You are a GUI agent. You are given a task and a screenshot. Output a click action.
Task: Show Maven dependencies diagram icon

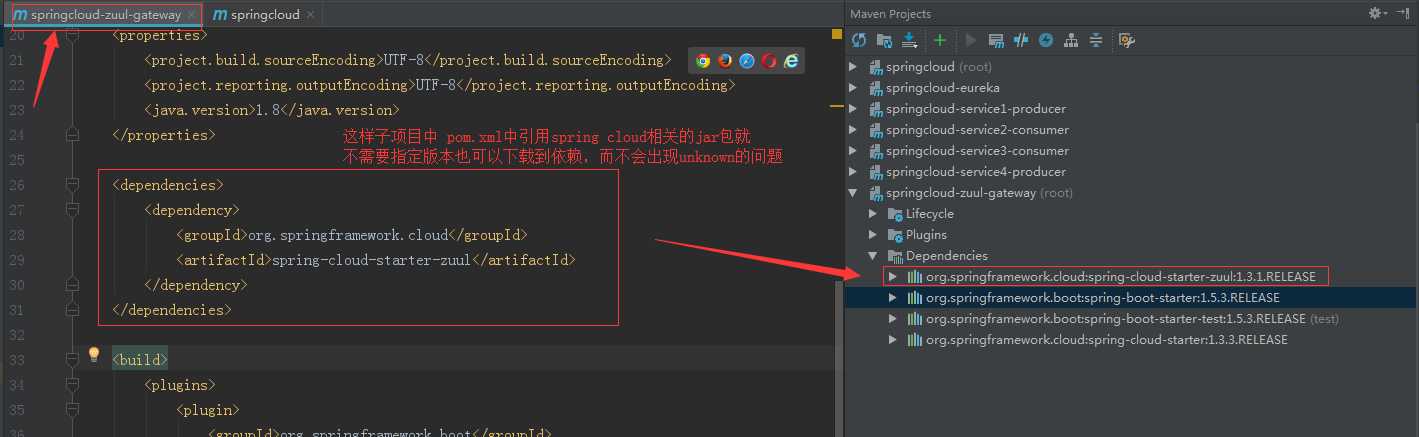(1071, 40)
